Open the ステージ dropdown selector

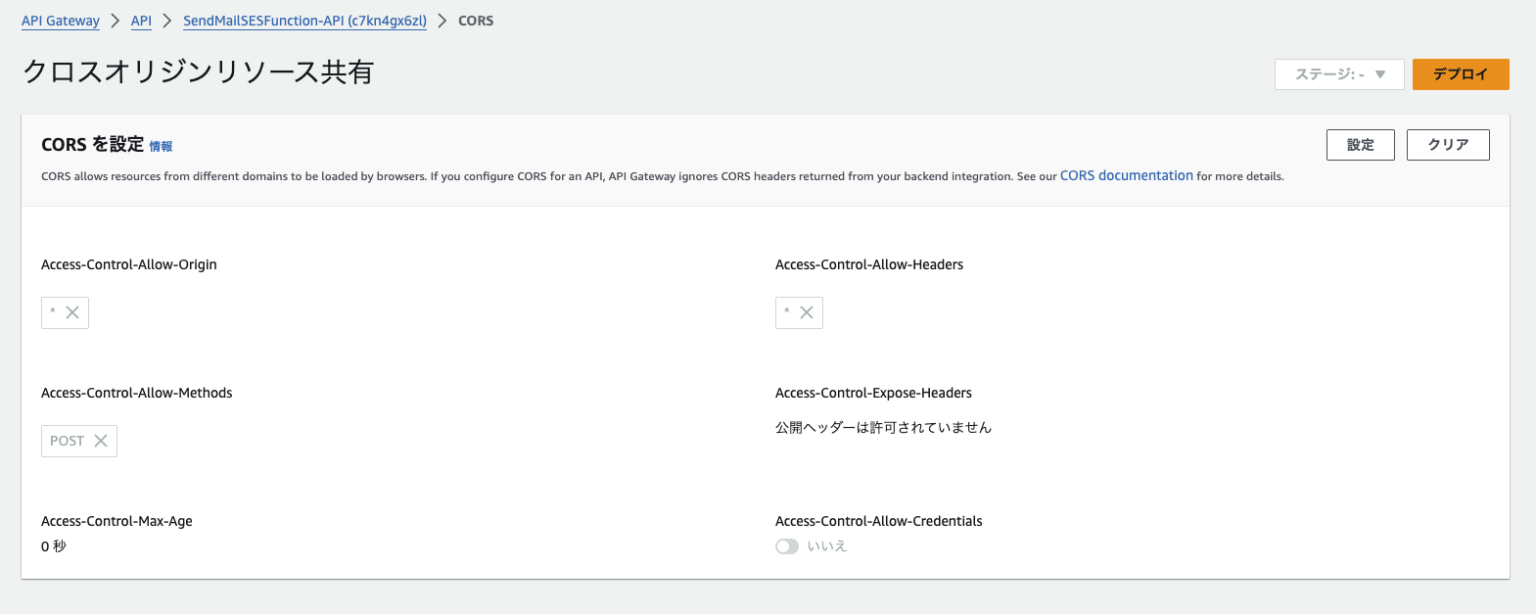[1339, 73]
